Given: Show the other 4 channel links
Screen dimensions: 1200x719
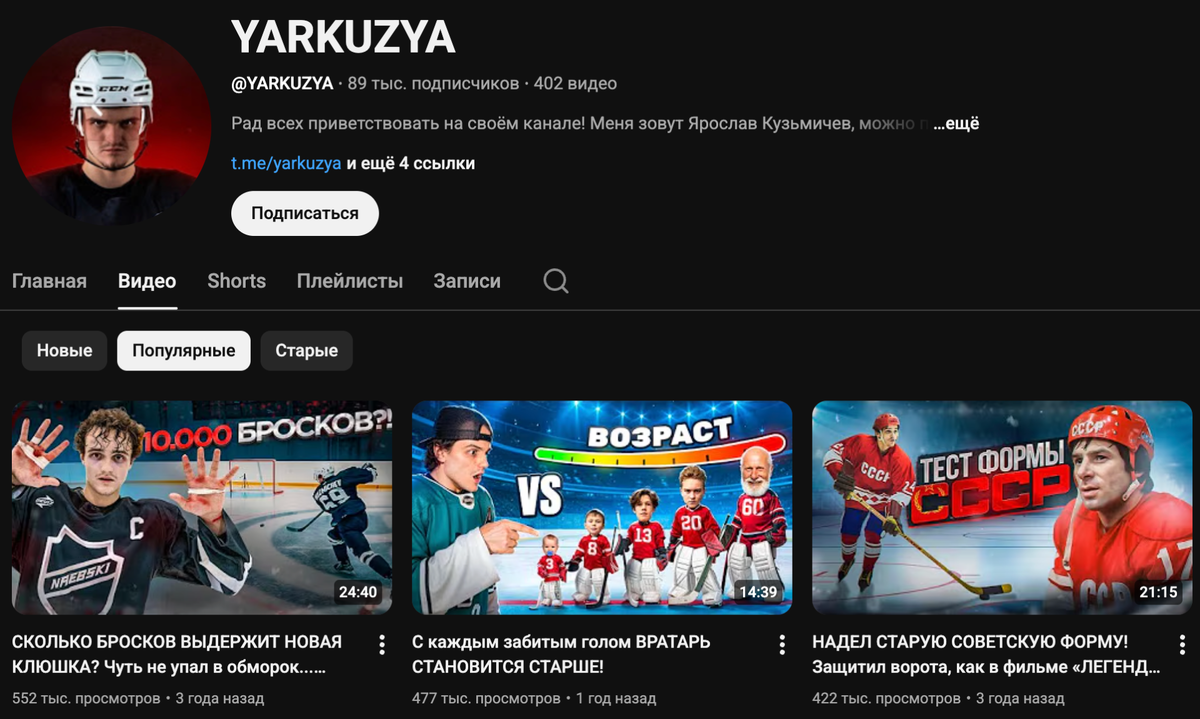Looking at the screenshot, I should pyautogui.click(x=411, y=163).
